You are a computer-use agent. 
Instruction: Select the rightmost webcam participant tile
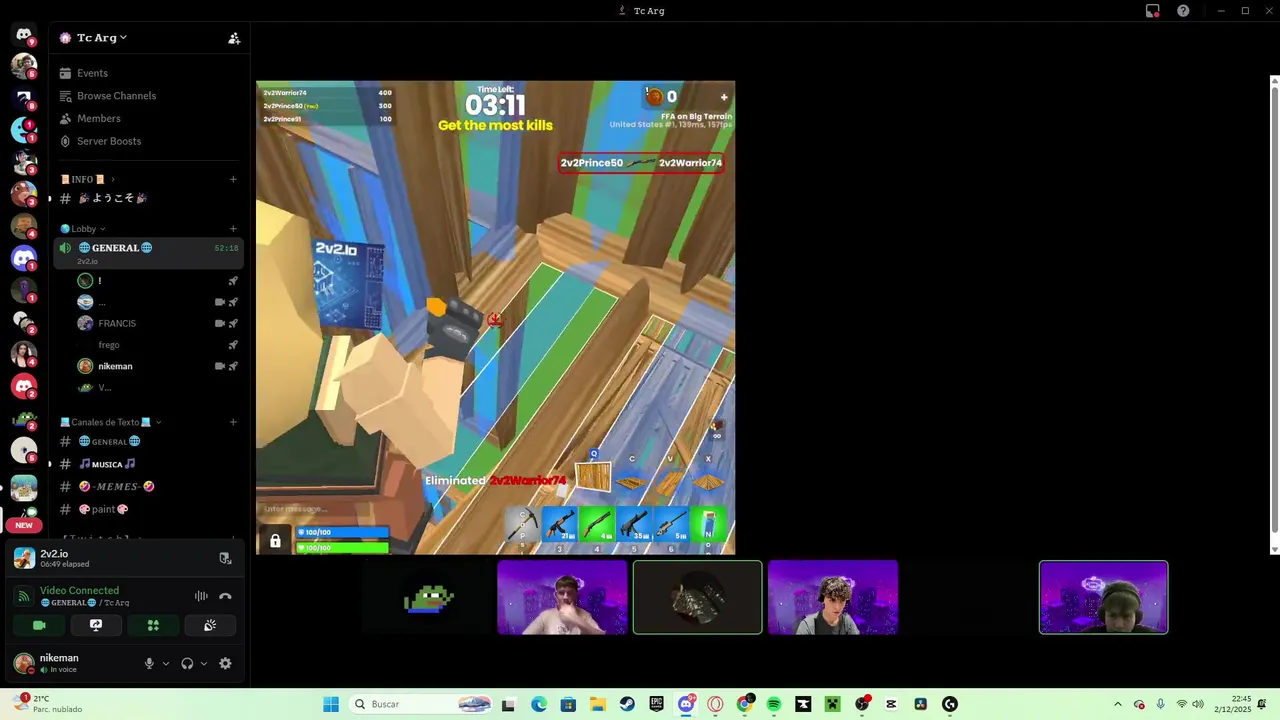coord(1103,597)
